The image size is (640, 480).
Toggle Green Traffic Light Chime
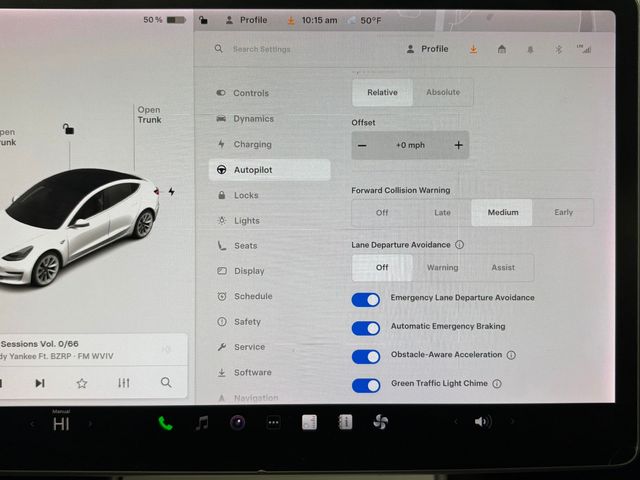point(366,384)
